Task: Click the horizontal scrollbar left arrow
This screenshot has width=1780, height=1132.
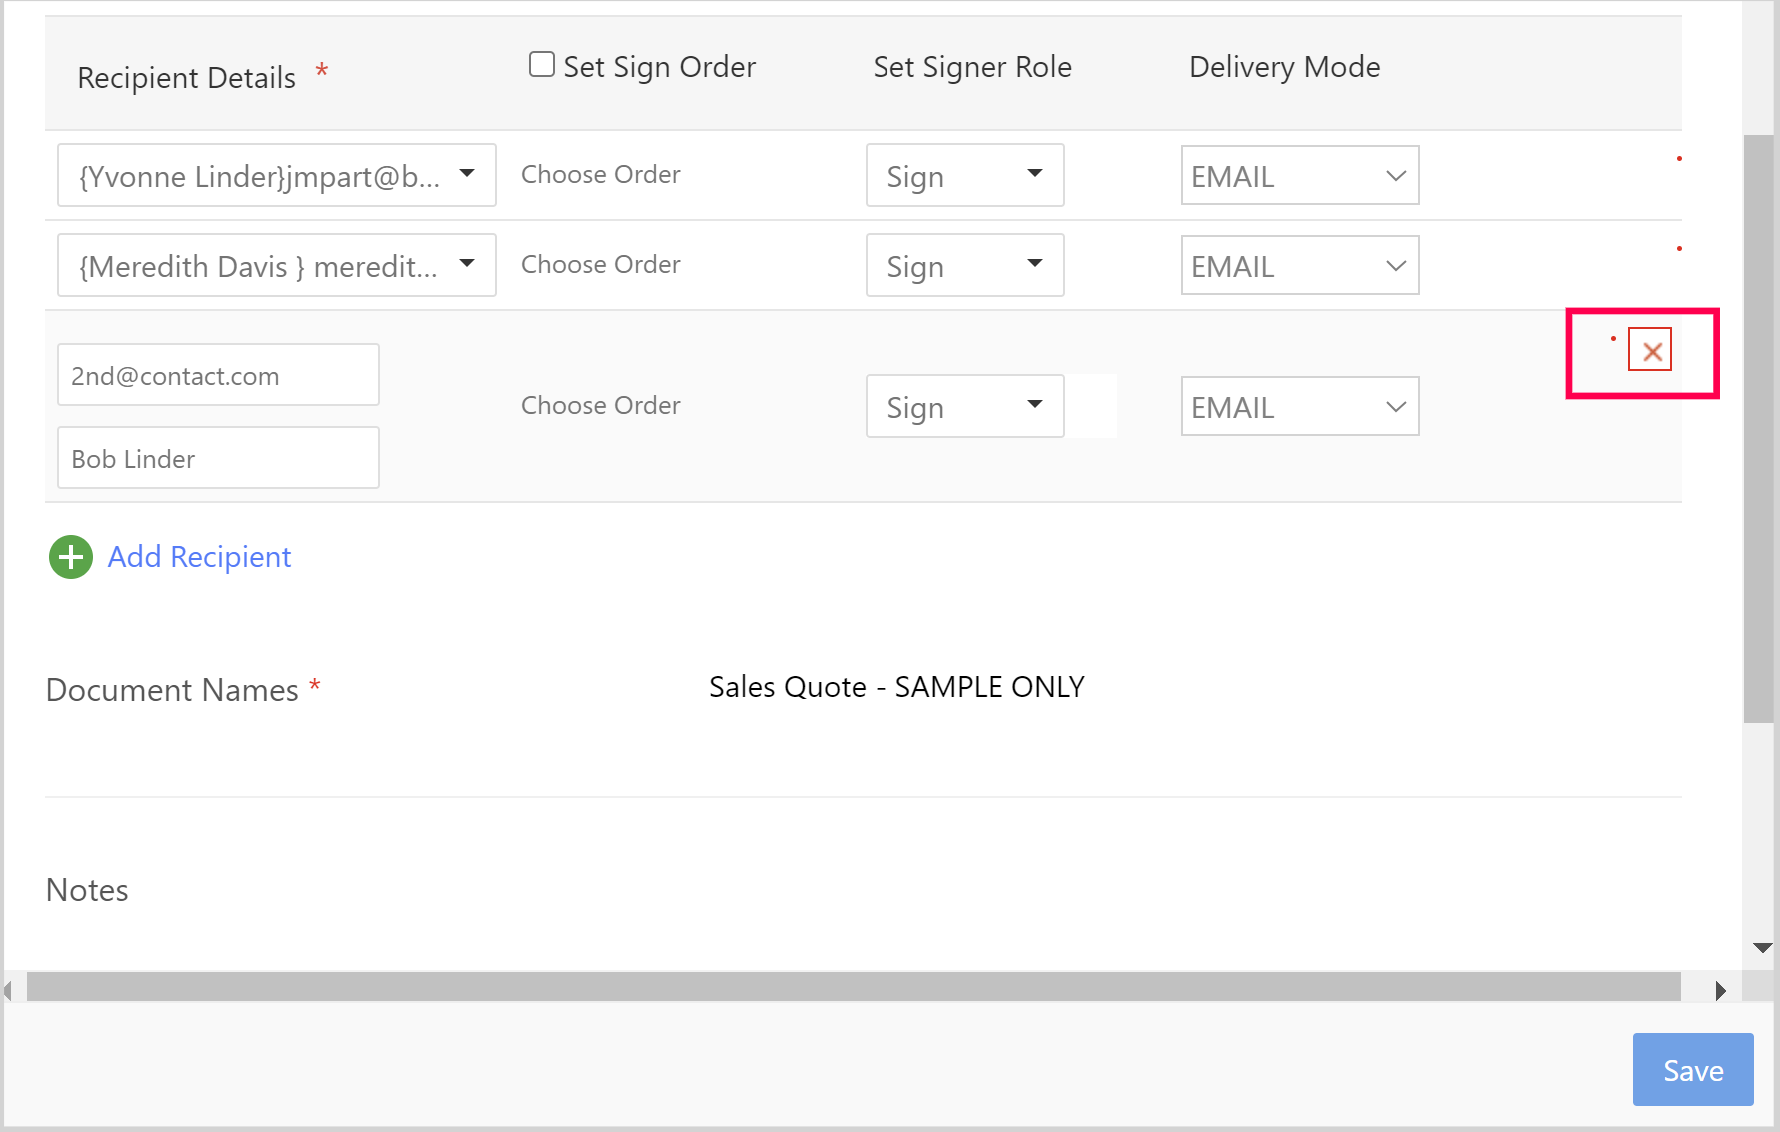Action: click(9, 990)
